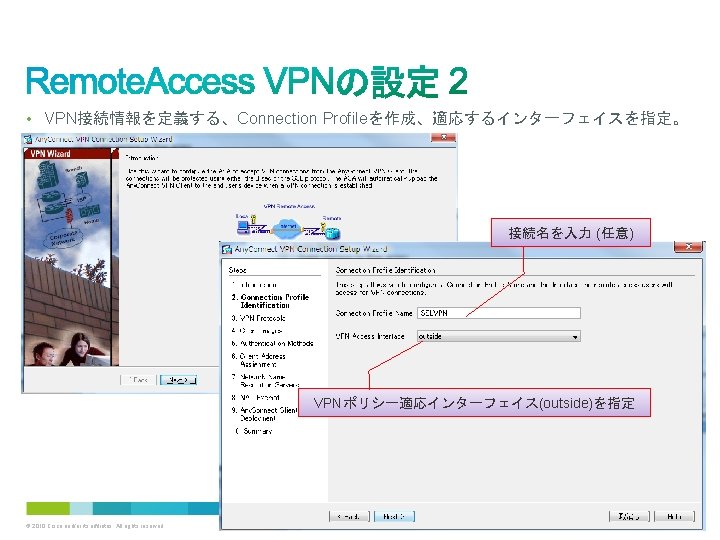Click the VPN Remote Access diagram in rear window
Screen dimensions: 720x540
289,222
